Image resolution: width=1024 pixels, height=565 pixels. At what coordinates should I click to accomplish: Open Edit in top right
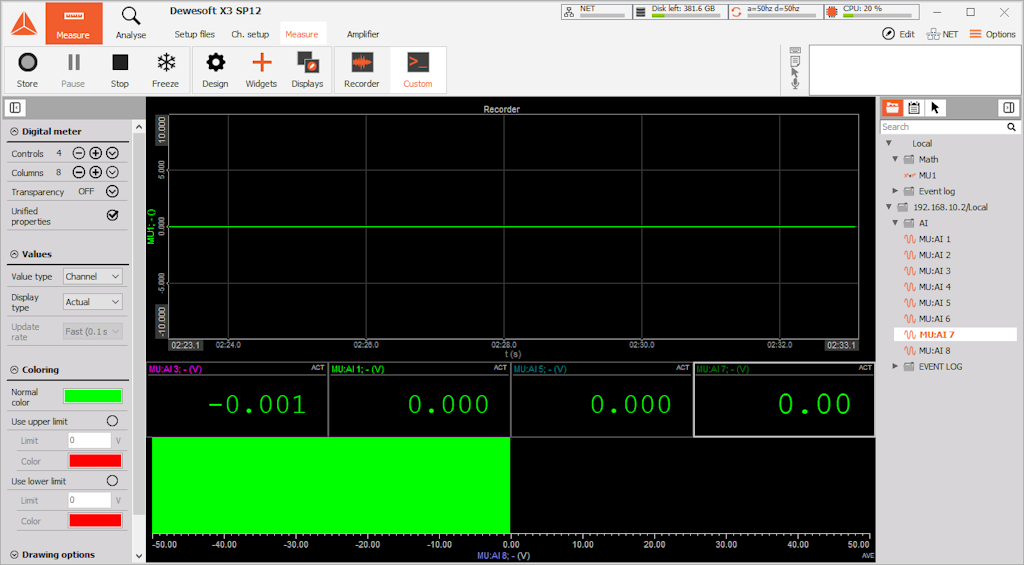pyautogui.click(x=898, y=34)
